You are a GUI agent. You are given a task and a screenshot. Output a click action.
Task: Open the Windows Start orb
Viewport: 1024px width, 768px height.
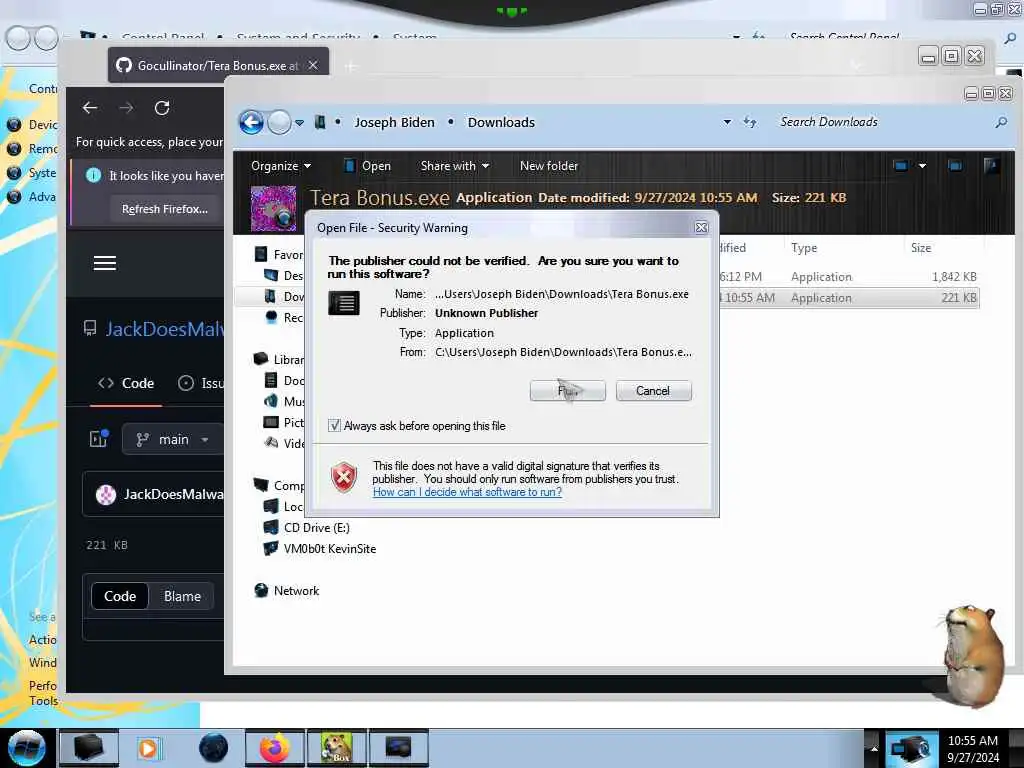pos(27,748)
